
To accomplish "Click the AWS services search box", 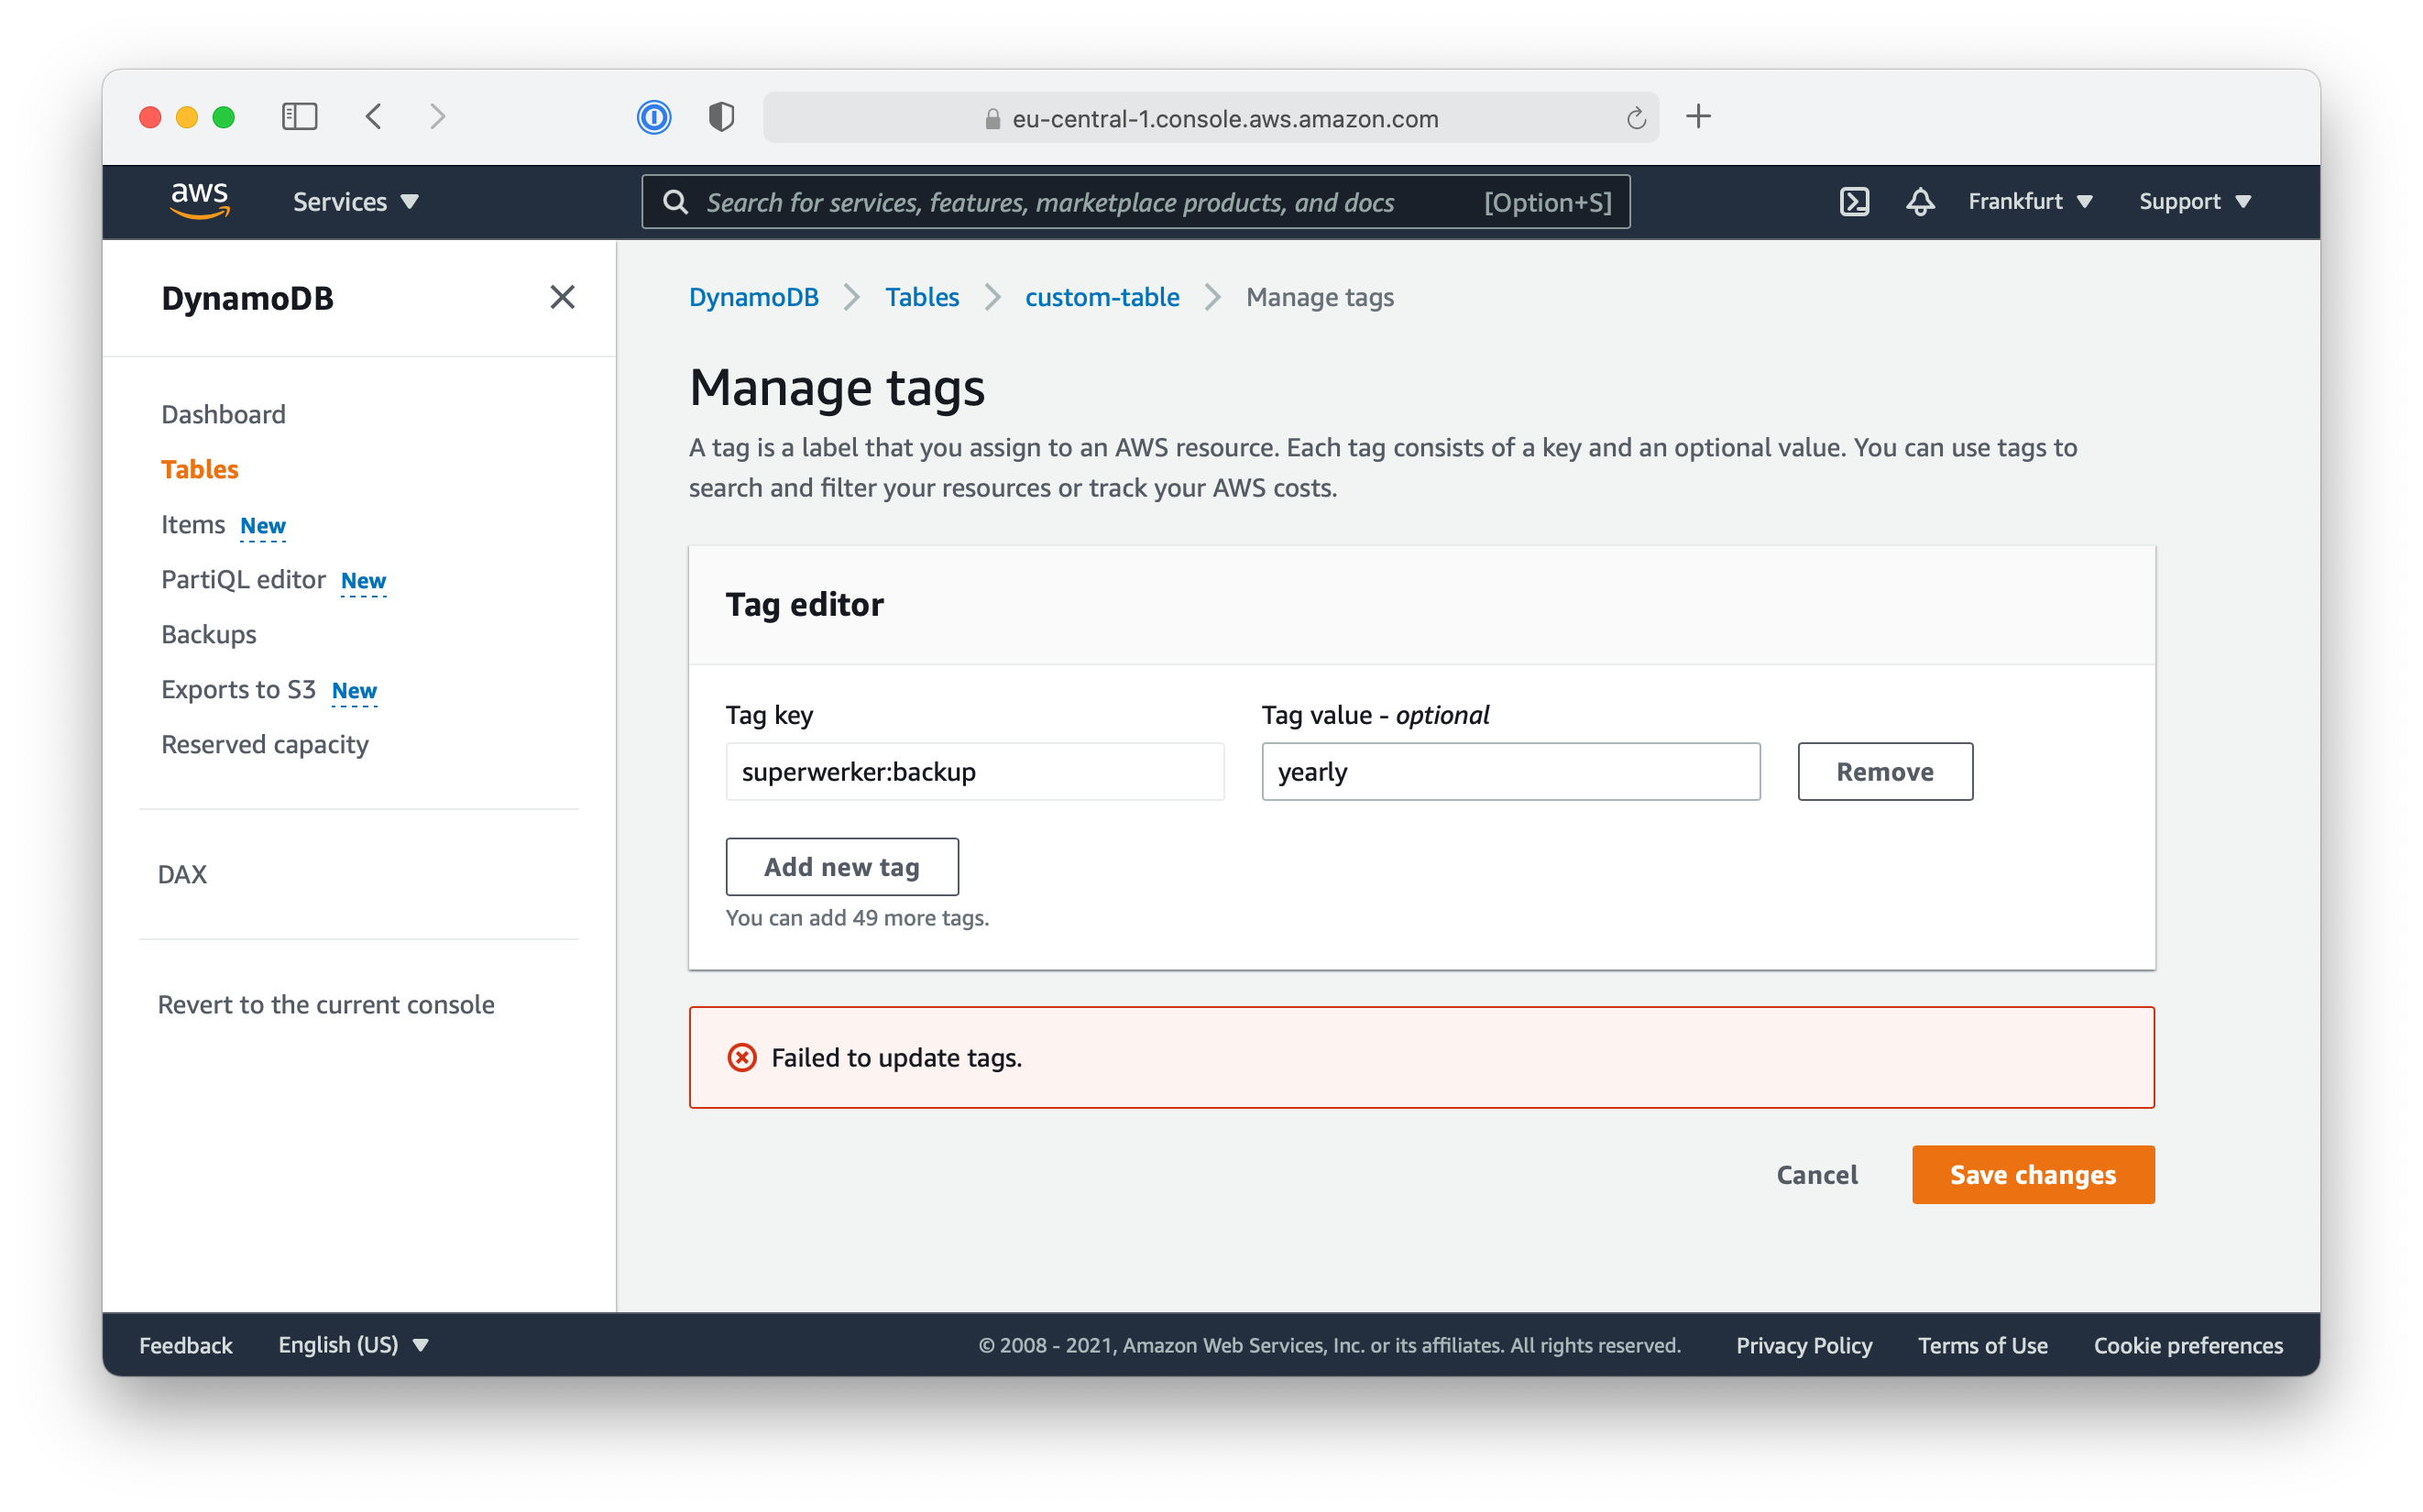I will (1135, 202).
